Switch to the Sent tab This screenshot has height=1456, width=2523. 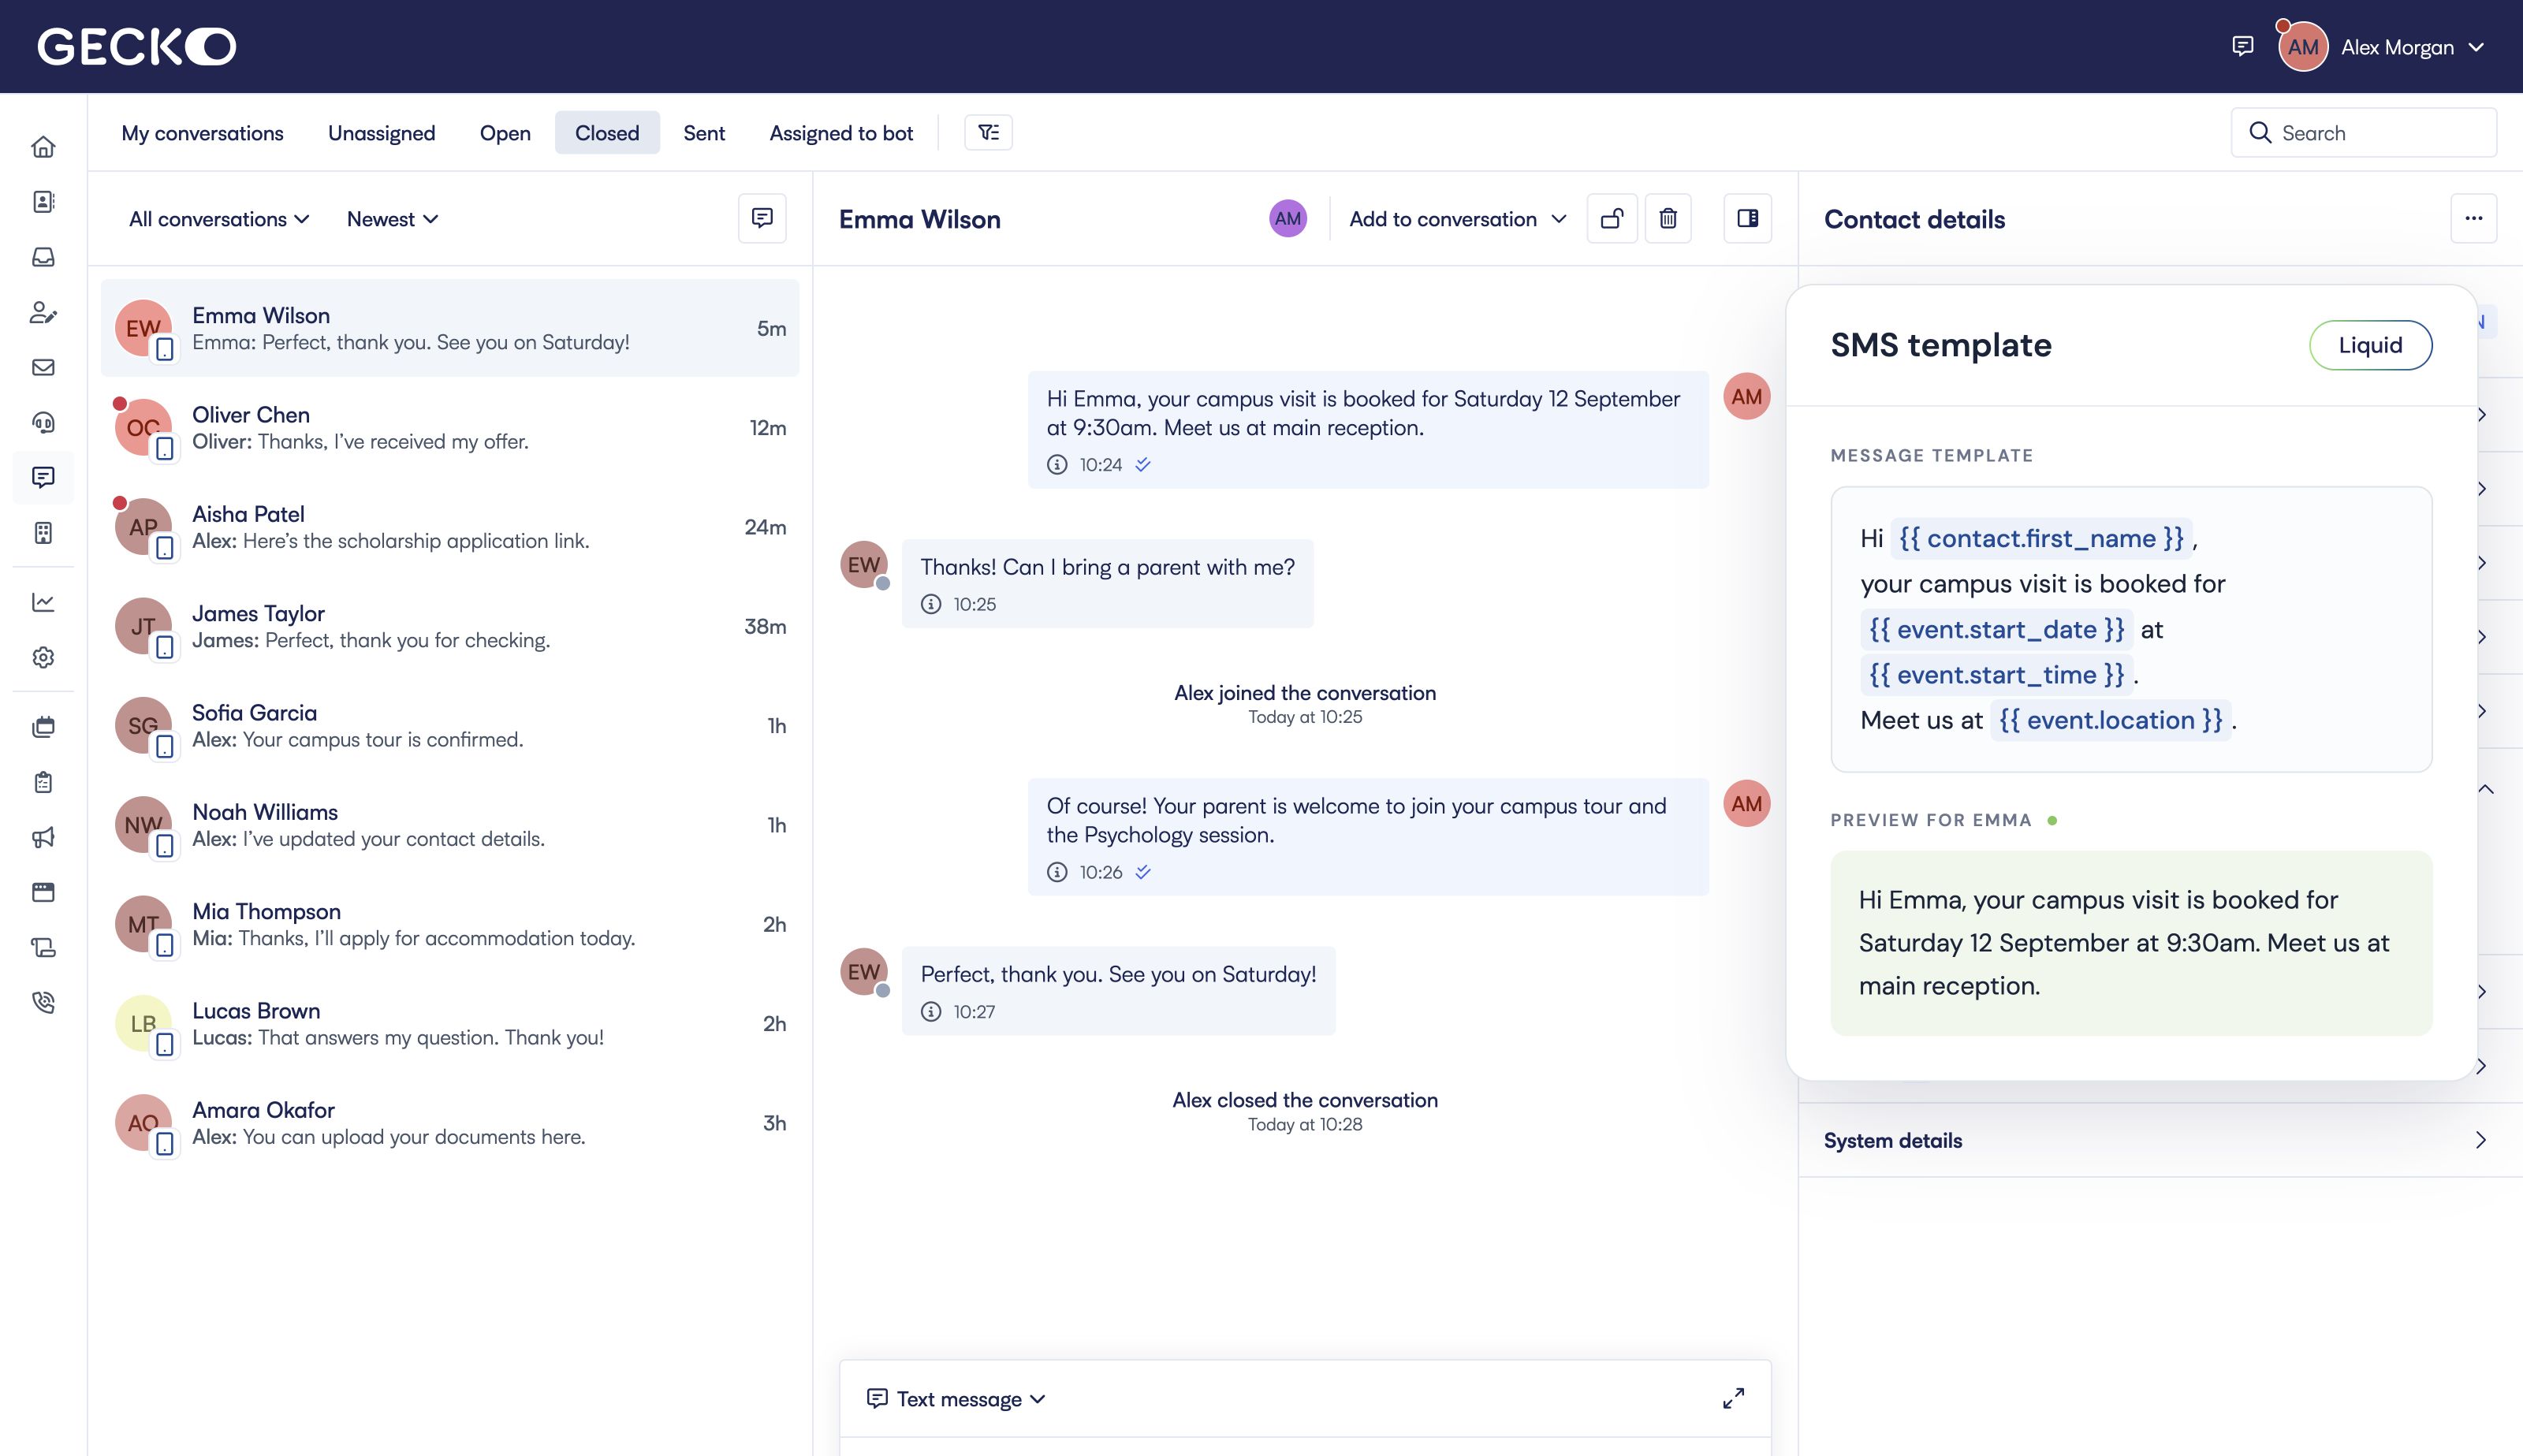tap(704, 133)
